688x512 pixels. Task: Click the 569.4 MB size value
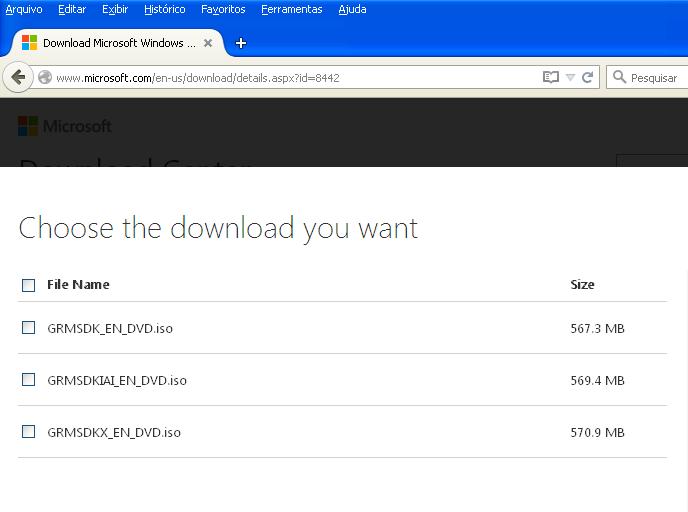[x=597, y=380]
